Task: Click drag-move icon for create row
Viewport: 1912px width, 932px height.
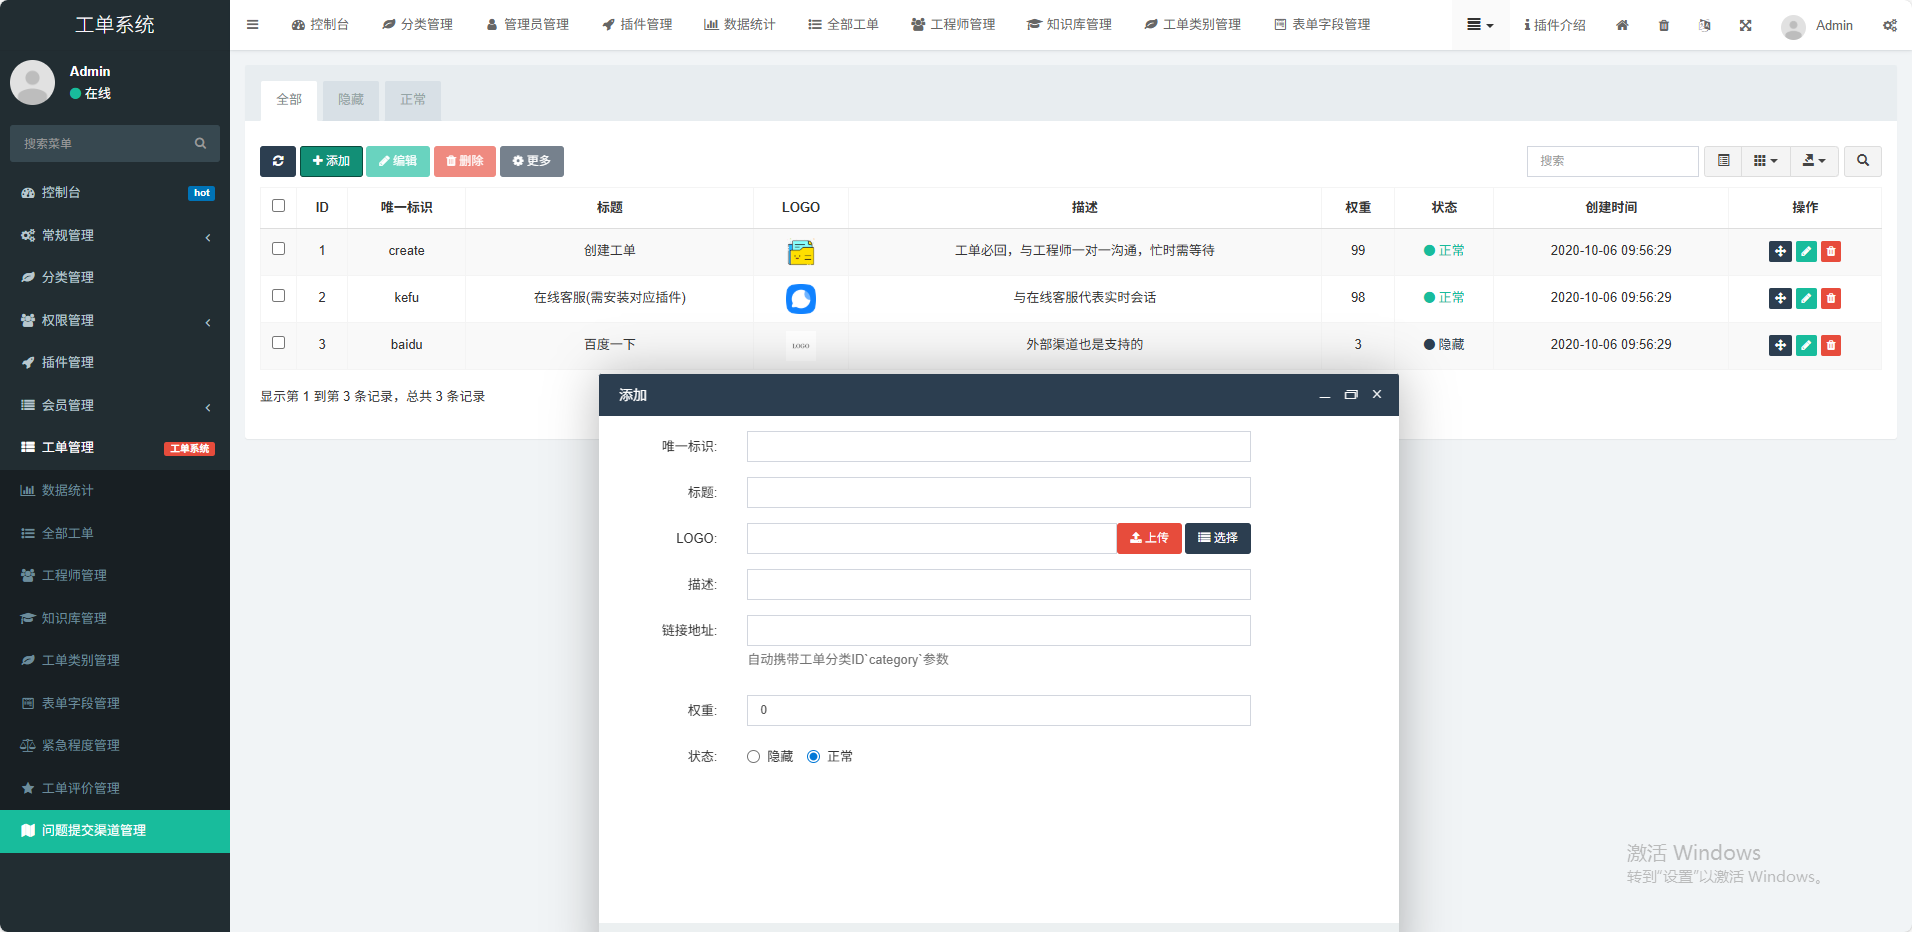Action: pos(1780,251)
